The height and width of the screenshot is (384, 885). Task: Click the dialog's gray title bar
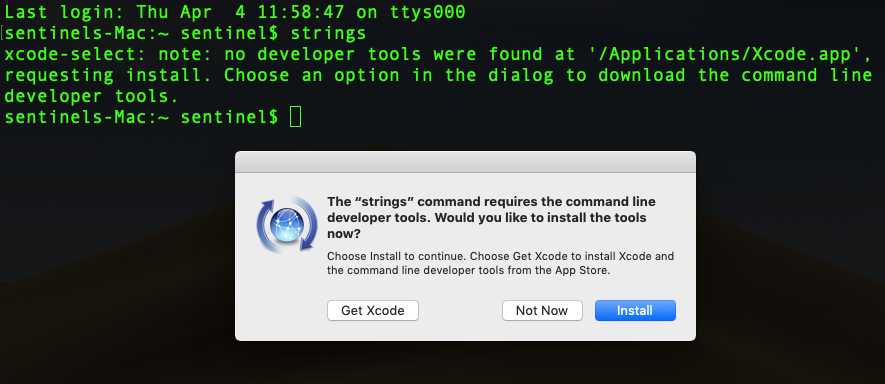tap(465, 162)
